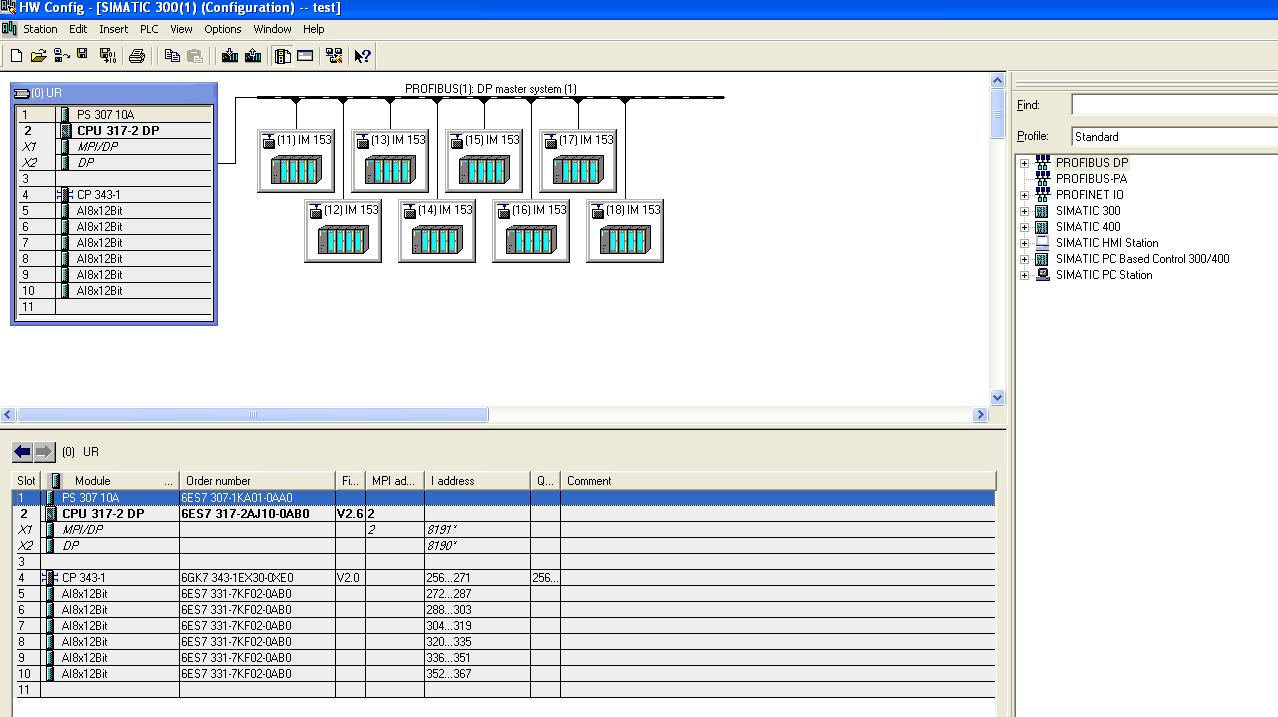The height and width of the screenshot is (717, 1278).
Task: Expand the SIMATIC 400 catalog node
Action: tap(1024, 227)
